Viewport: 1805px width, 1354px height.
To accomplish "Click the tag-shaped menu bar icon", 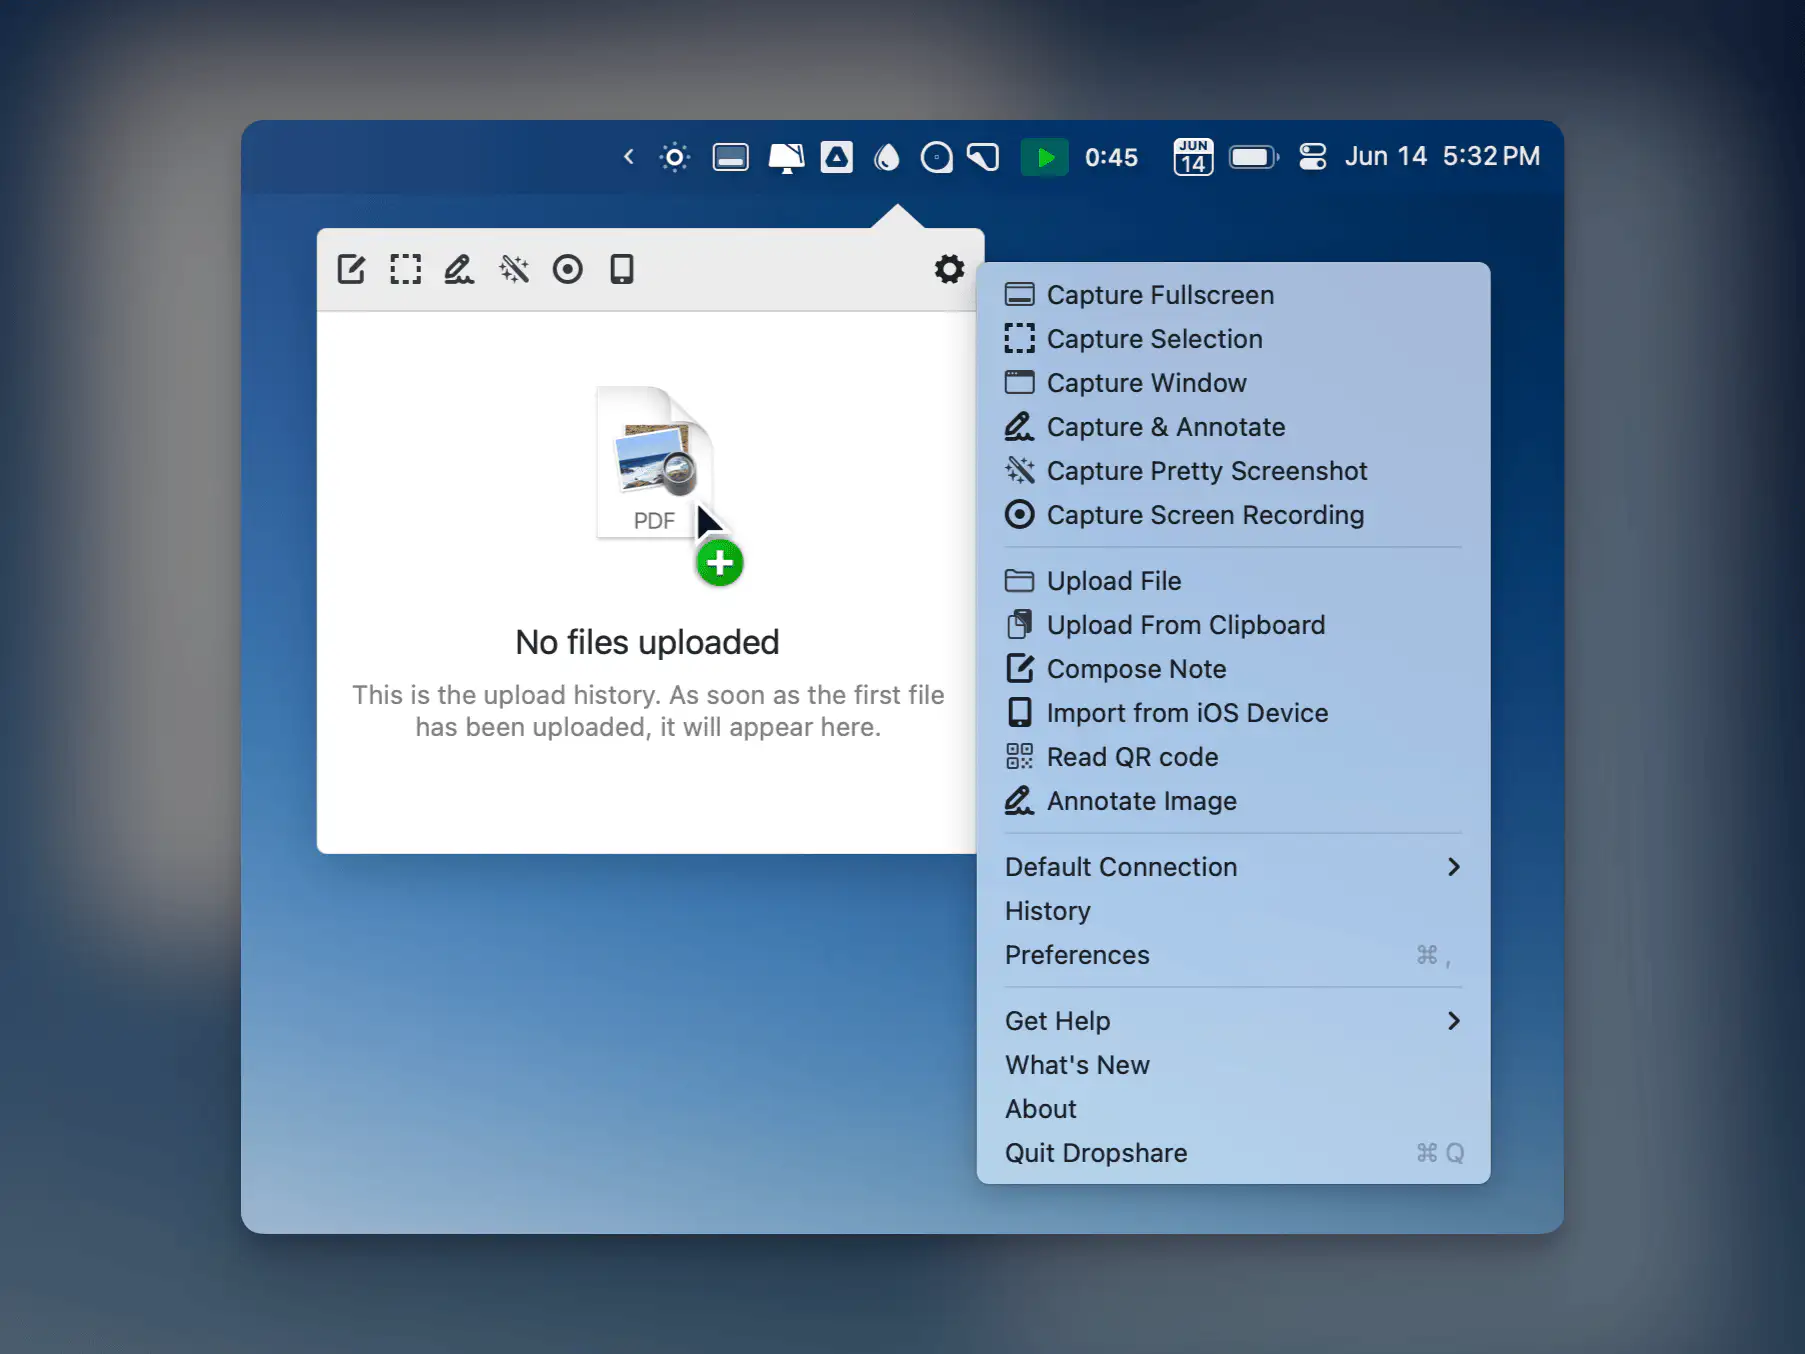I will 984,157.
